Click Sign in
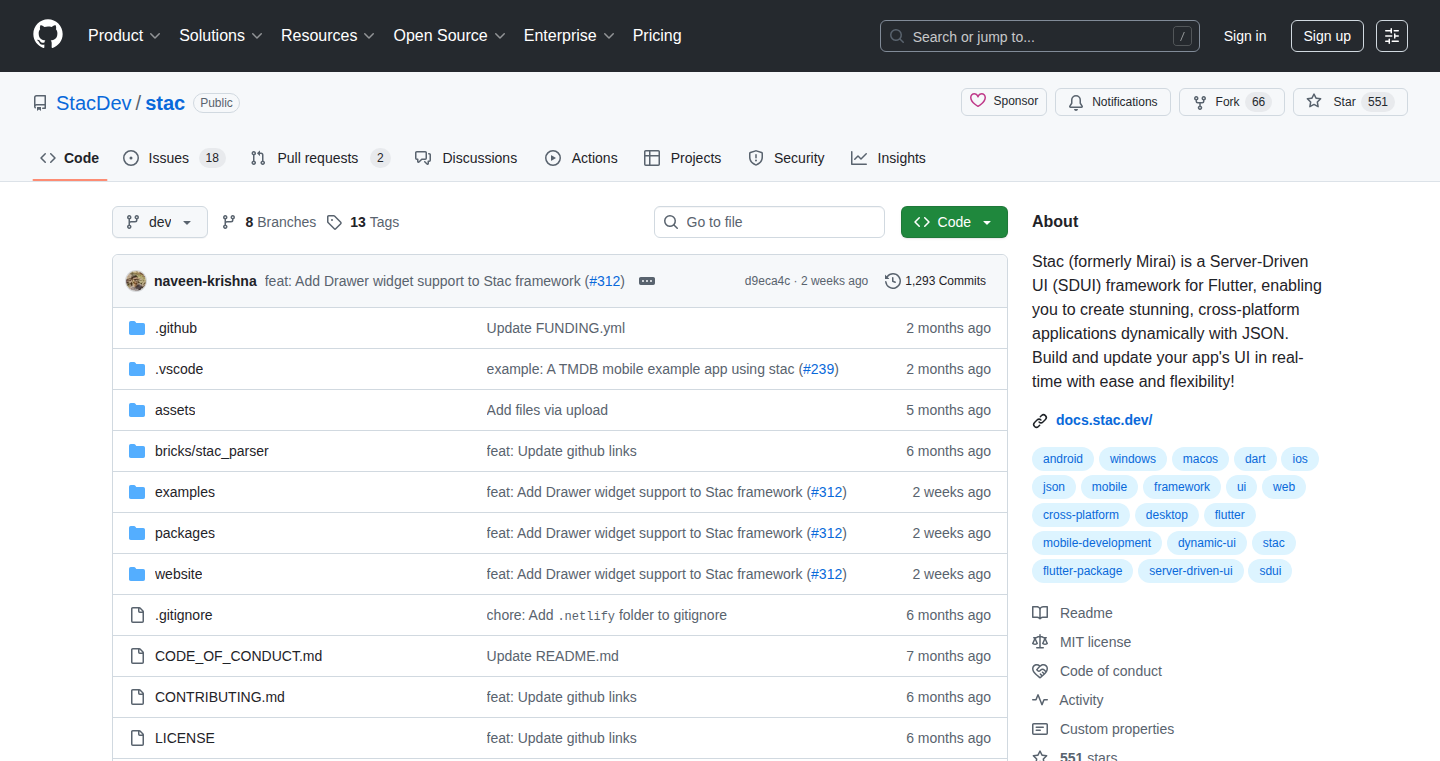 click(x=1245, y=36)
